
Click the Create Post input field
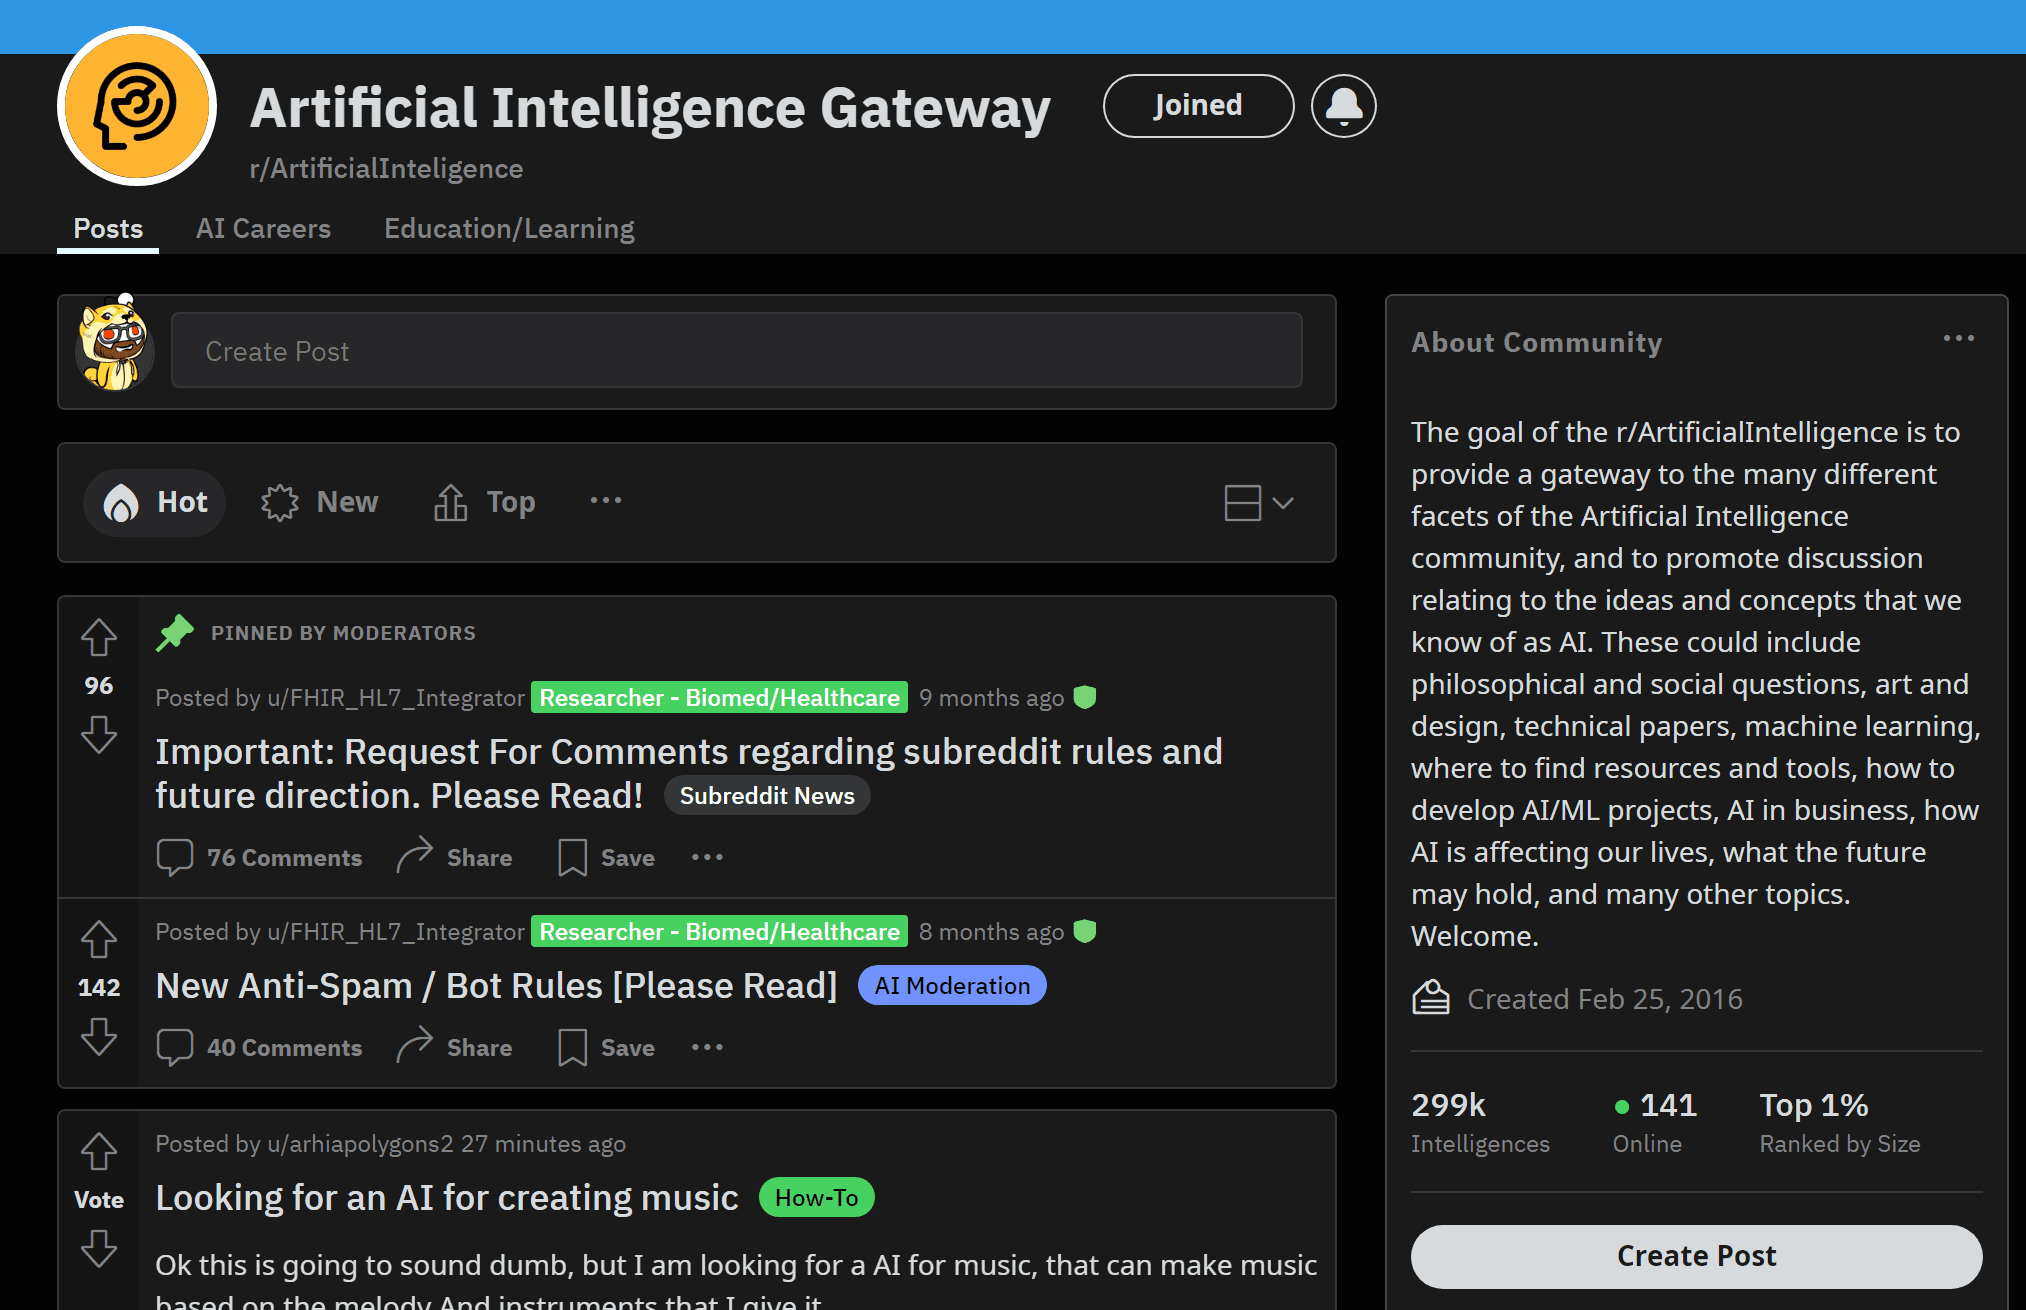pyautogui.click(x=736, y=351)
